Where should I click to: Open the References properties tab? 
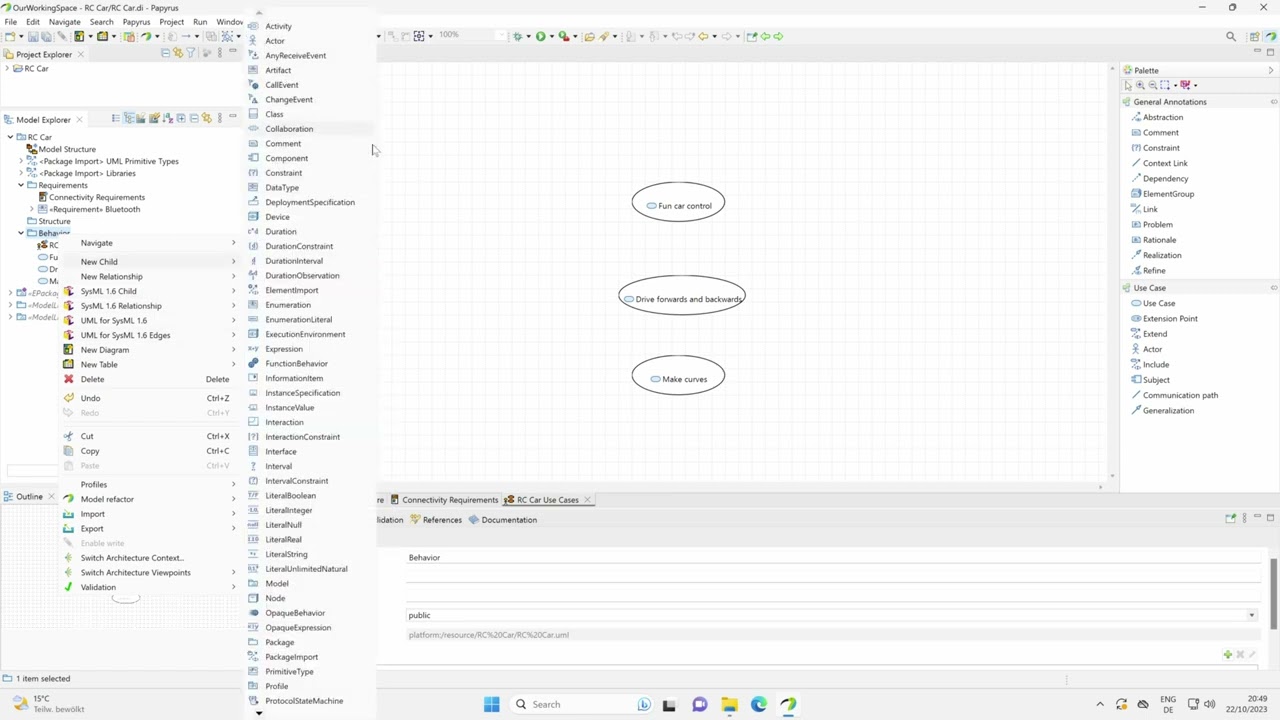(436, 520)
